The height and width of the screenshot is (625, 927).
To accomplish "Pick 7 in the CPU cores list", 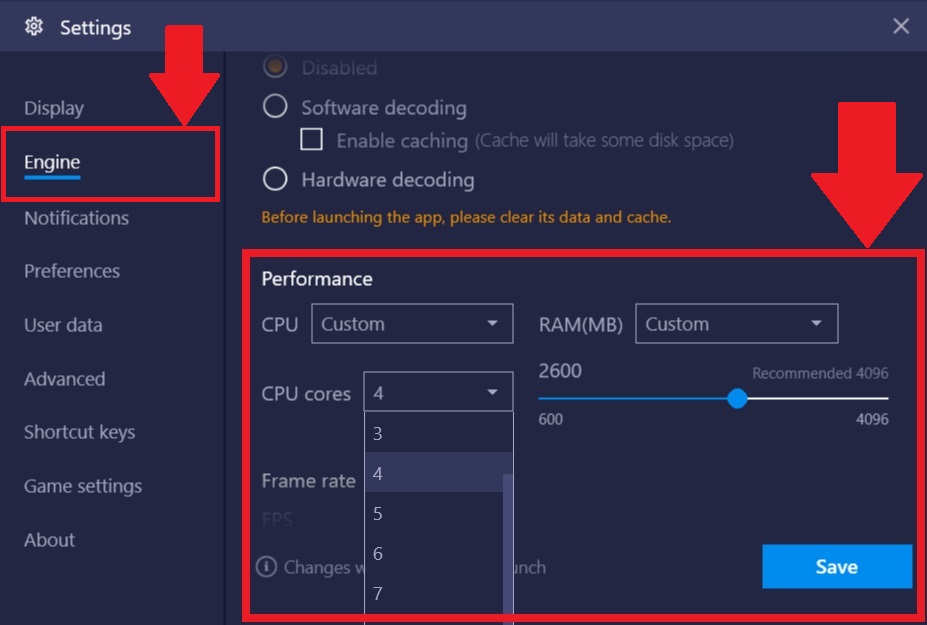I will point(434,594).
